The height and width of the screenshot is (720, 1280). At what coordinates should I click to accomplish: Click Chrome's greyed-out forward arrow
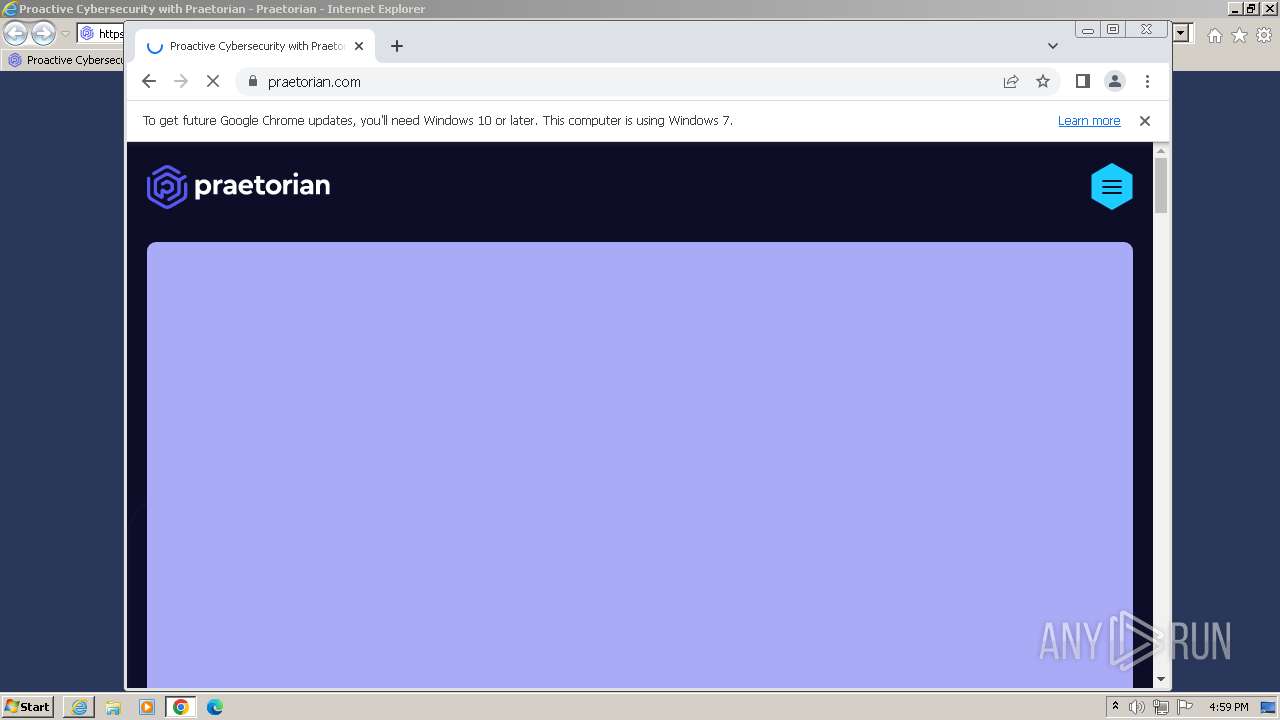pyautogui.click(x=181, y=82)
